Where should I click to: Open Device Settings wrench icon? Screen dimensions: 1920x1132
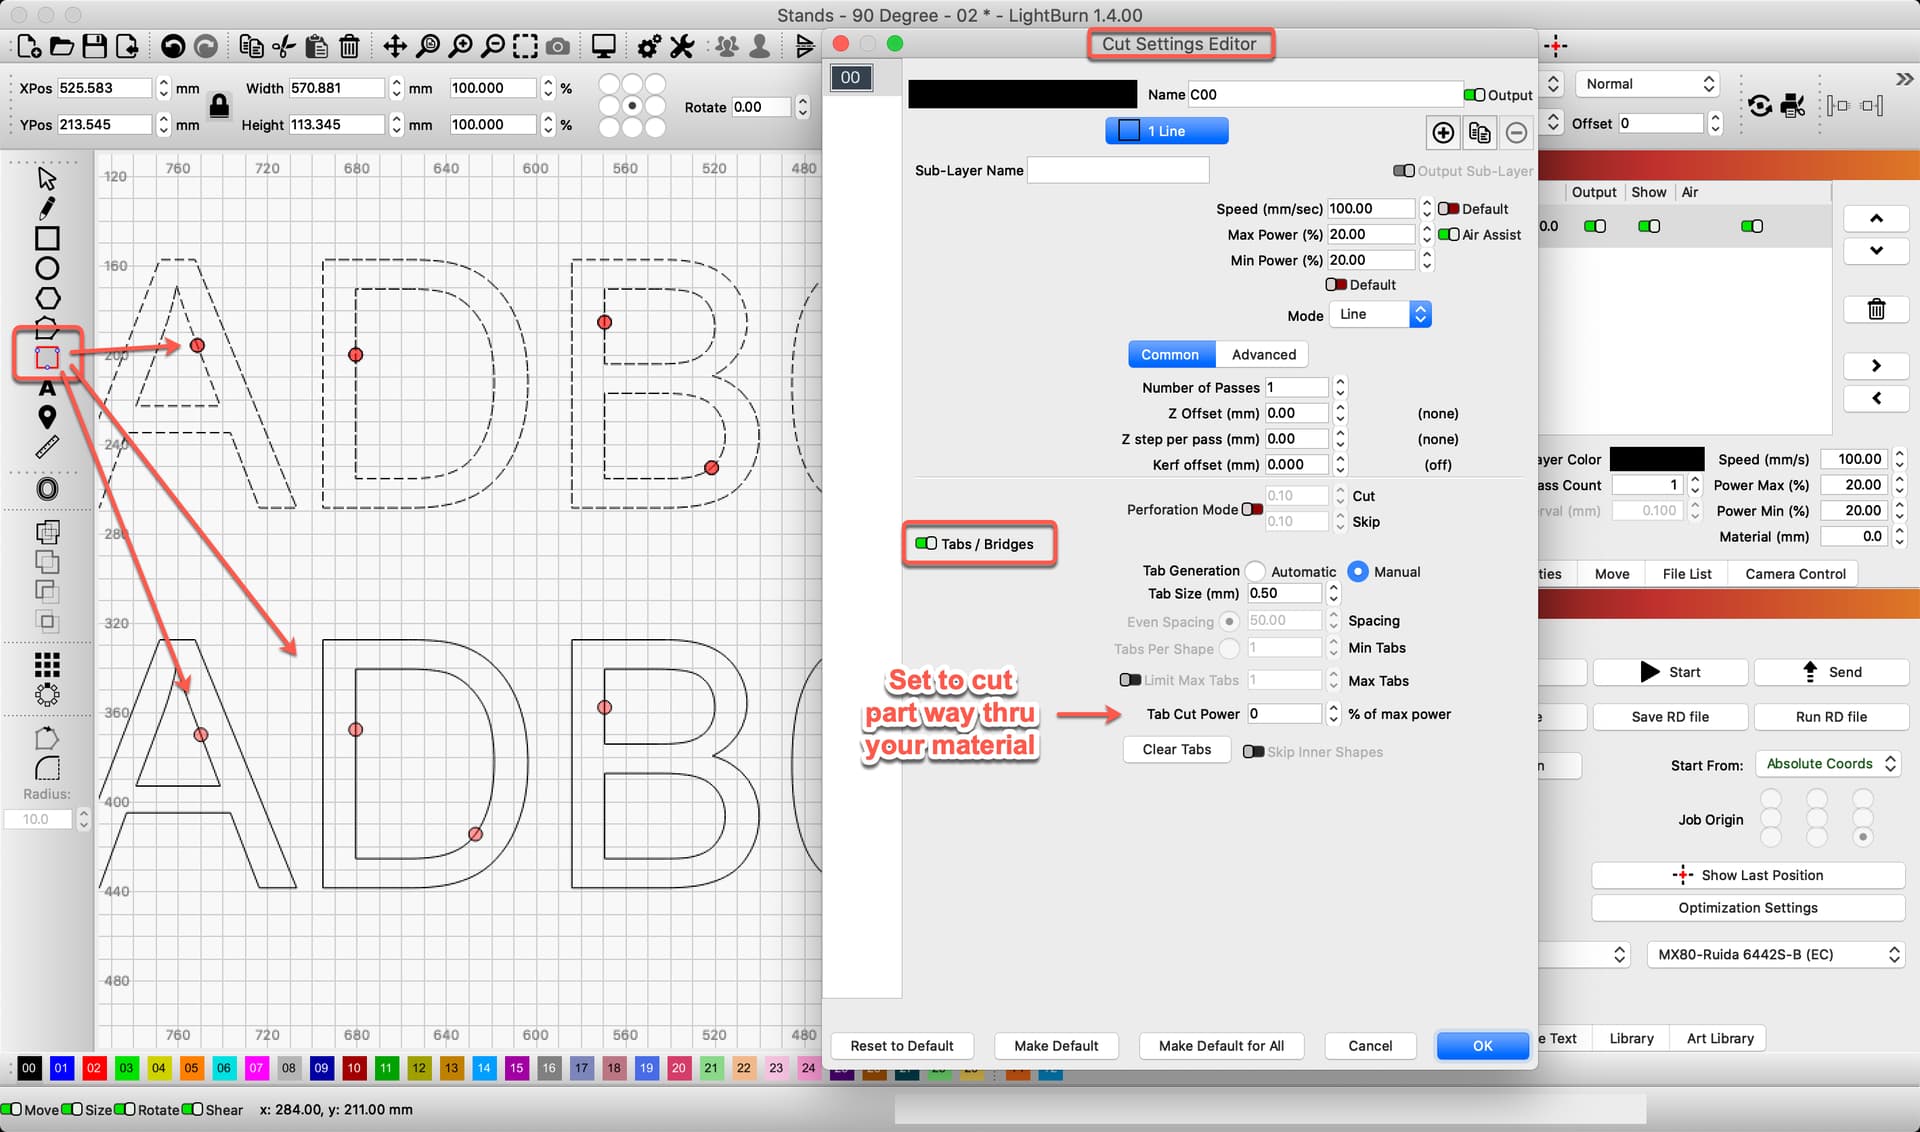point(682,46)
